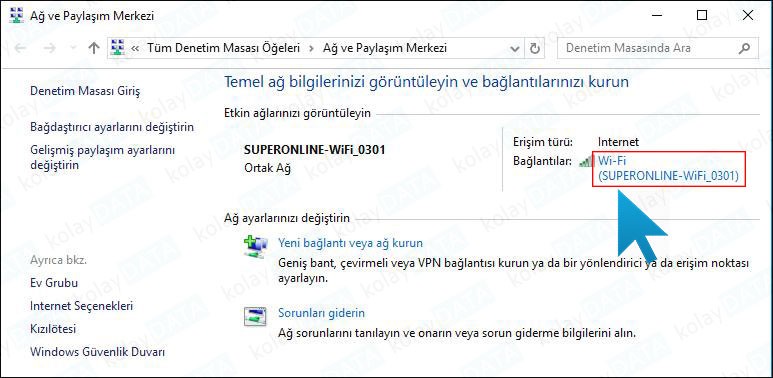Image resolution: width=773 pixels, height=378 pixels.
Task: Click the Erişim türü label
Action: [543, 142]
